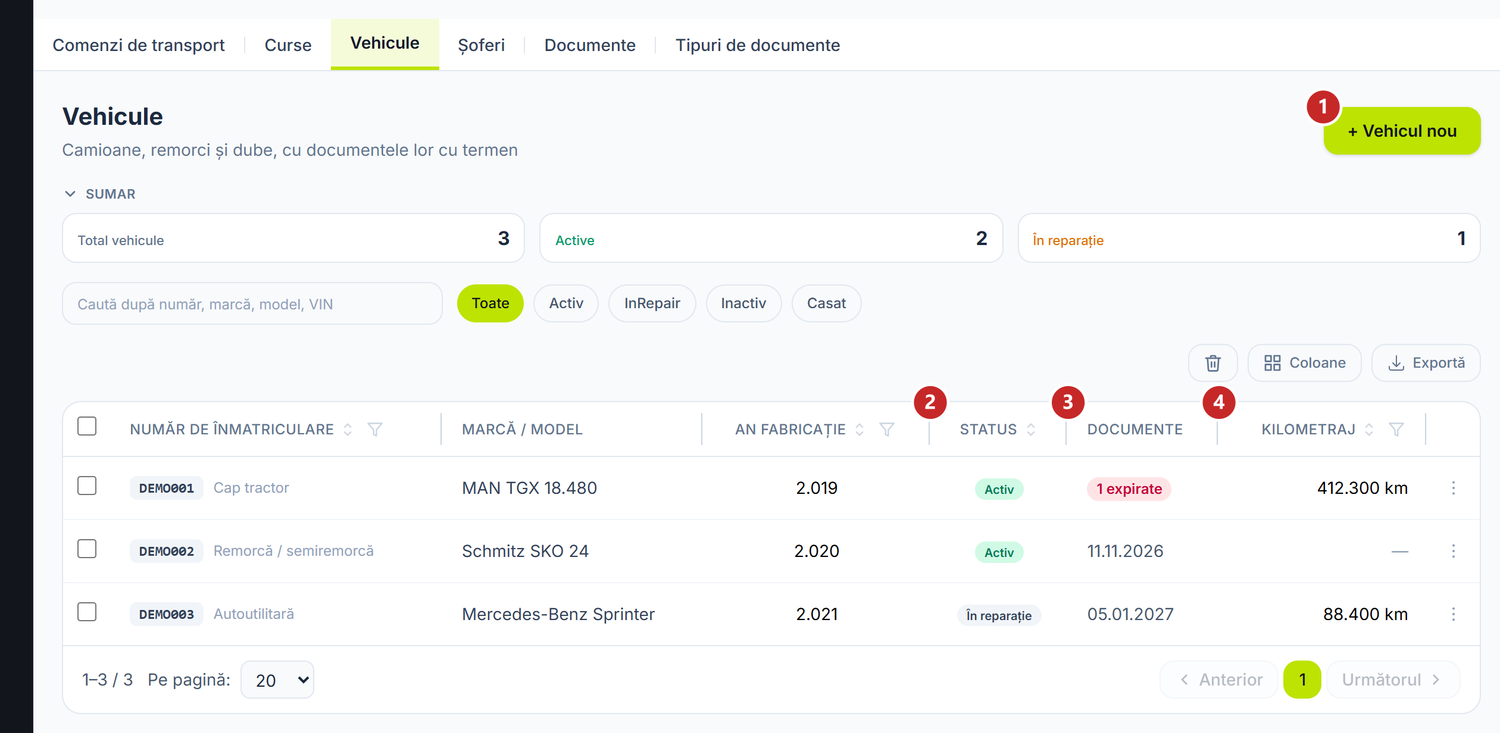The image size is (1500, 733).
Task: Click the MAN TGX 18.480 cell
Action: (x=529, y=488)
